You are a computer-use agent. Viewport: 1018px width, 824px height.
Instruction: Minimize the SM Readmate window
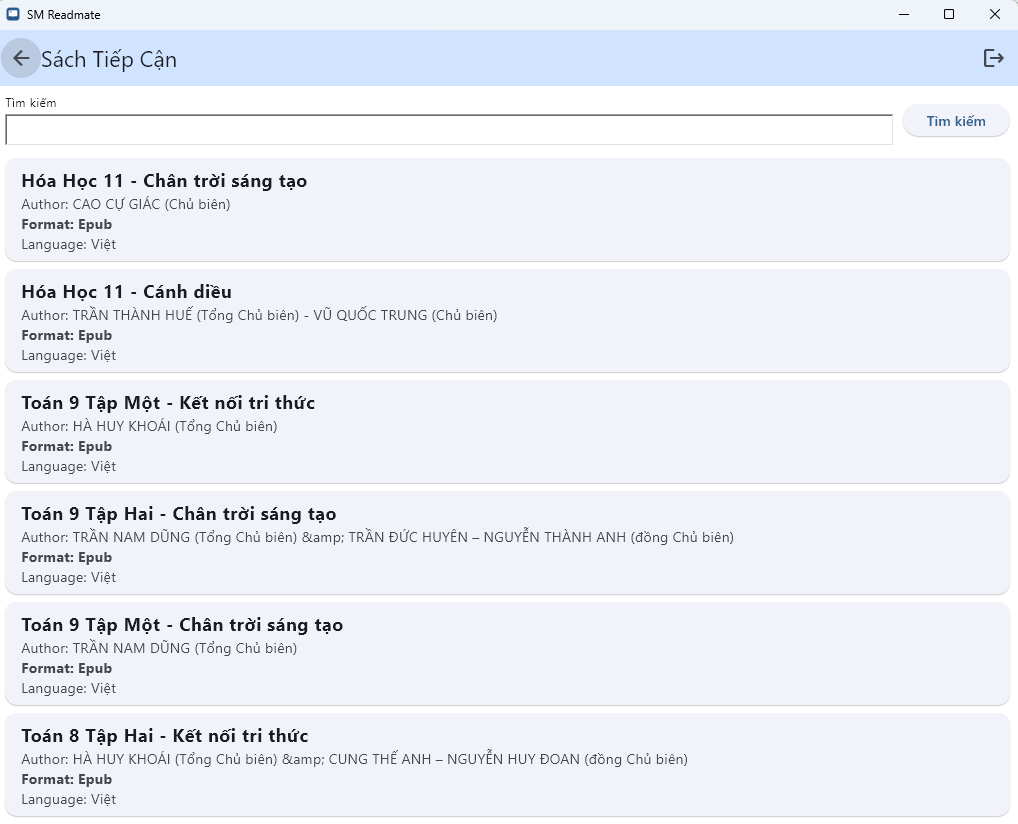[x=903, y=15]
